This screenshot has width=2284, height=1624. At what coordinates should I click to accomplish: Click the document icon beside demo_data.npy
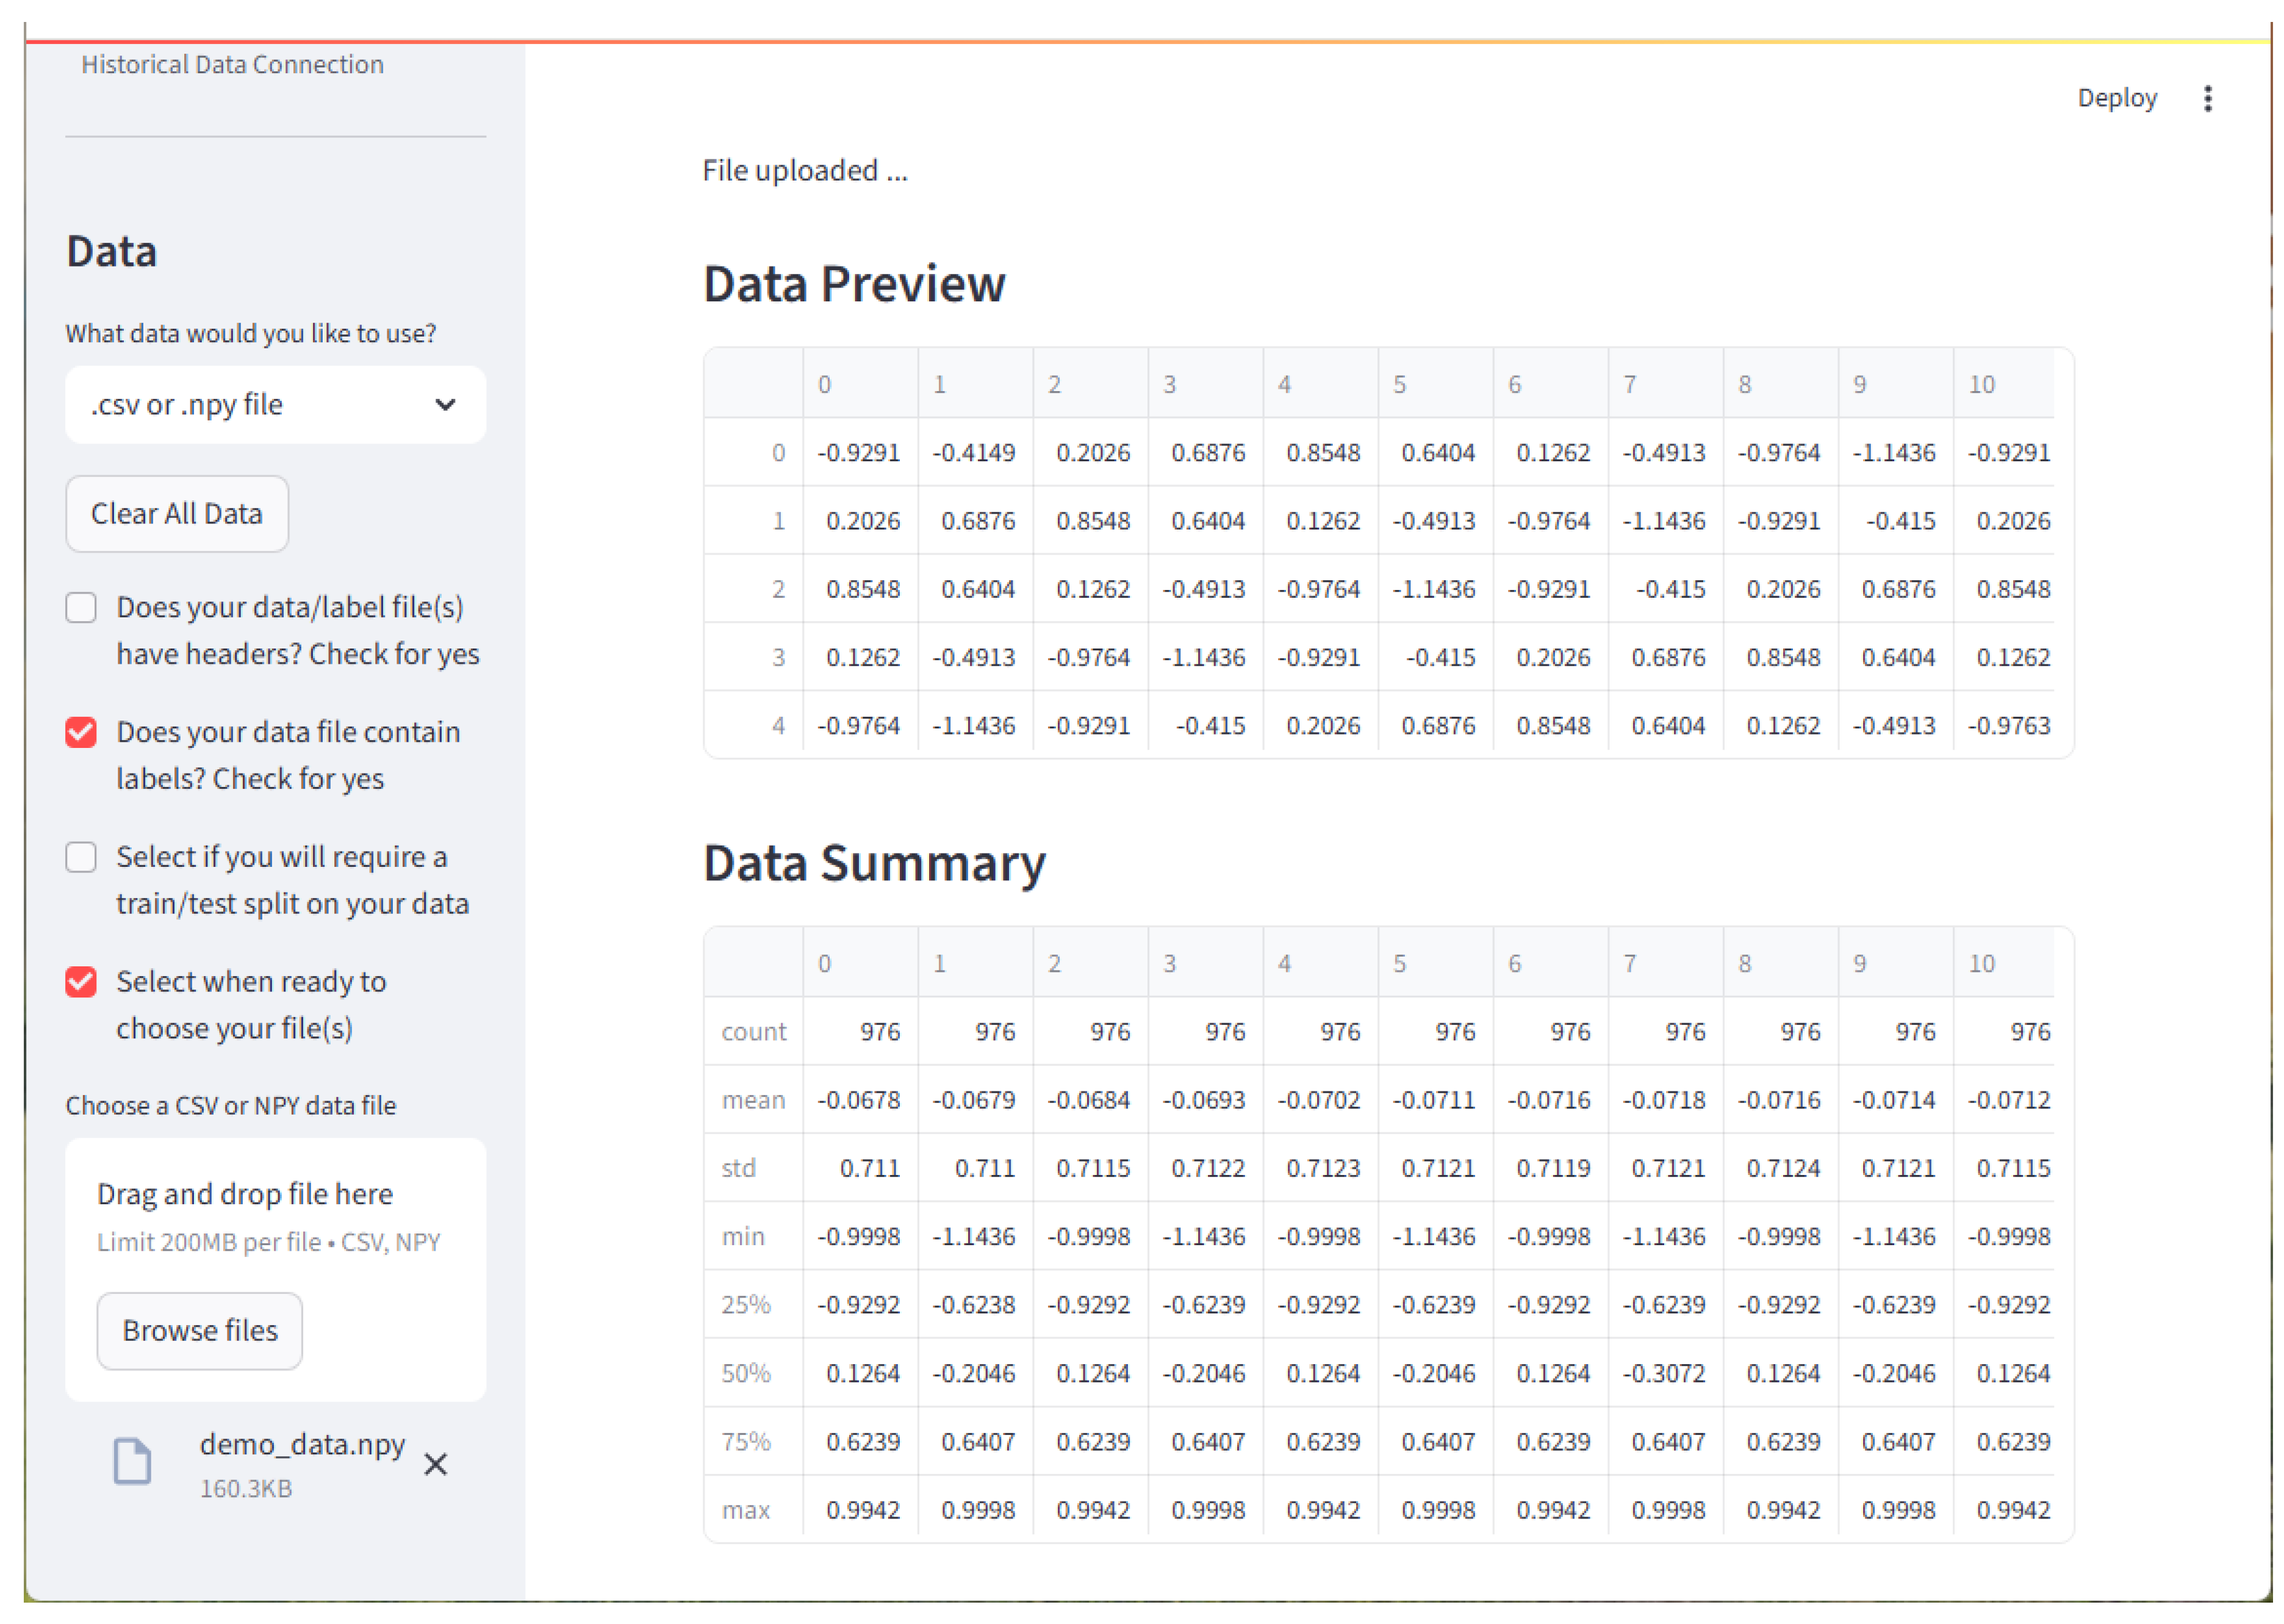coord(132,1462)
